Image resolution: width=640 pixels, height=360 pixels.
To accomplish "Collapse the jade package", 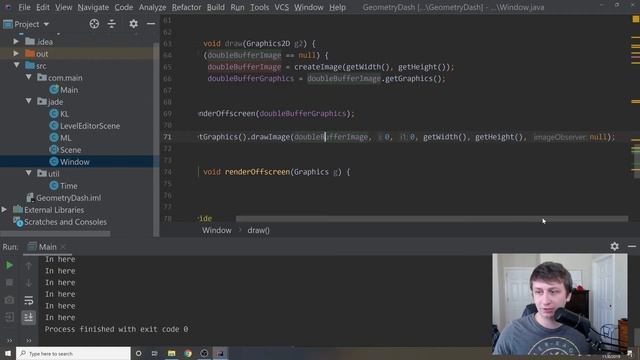I will (x=29, y=101).
